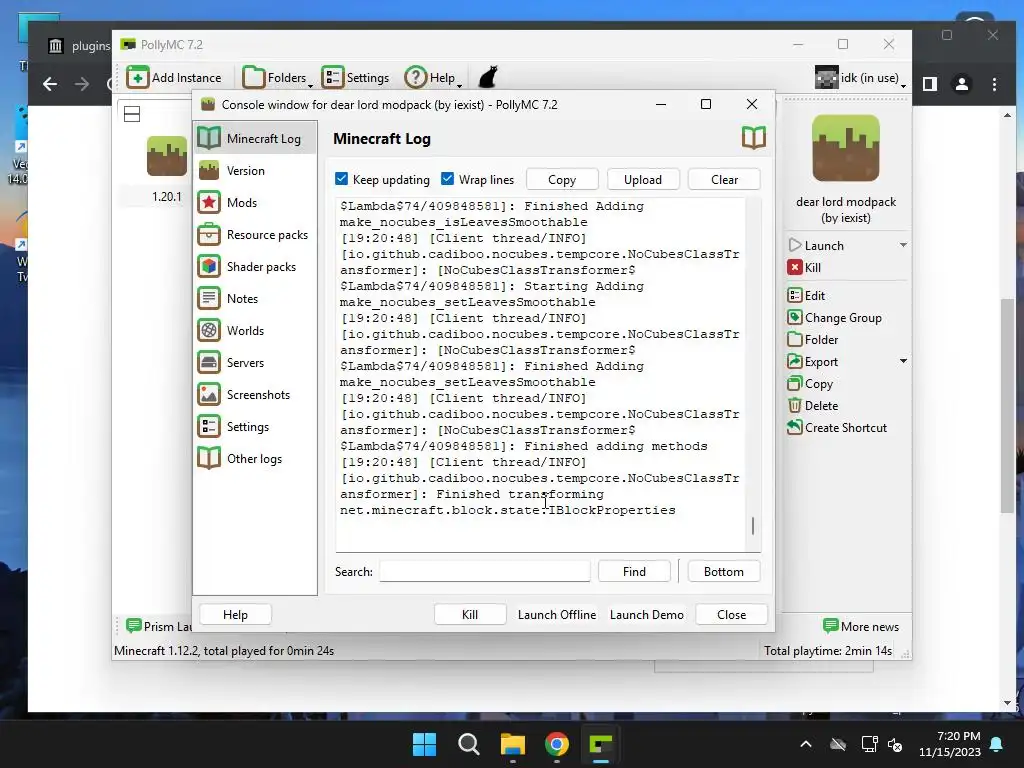
Task: Open the Version page
Action: tap(255, 170)
